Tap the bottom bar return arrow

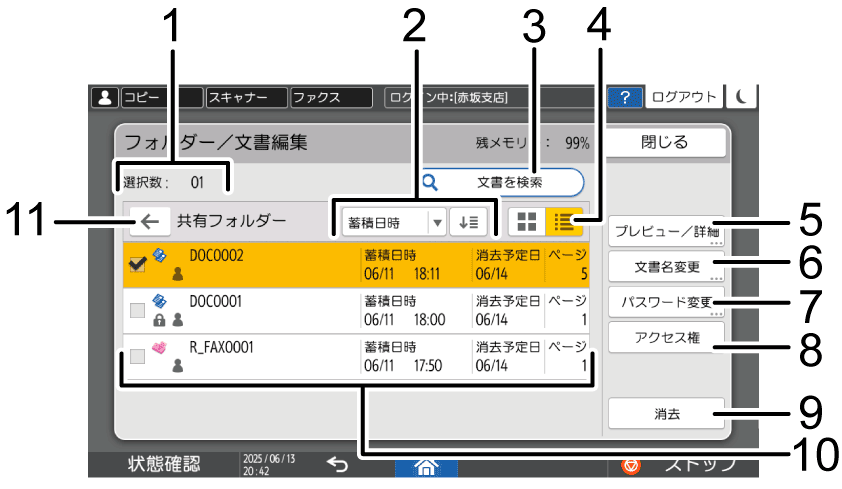coord(338,464)
